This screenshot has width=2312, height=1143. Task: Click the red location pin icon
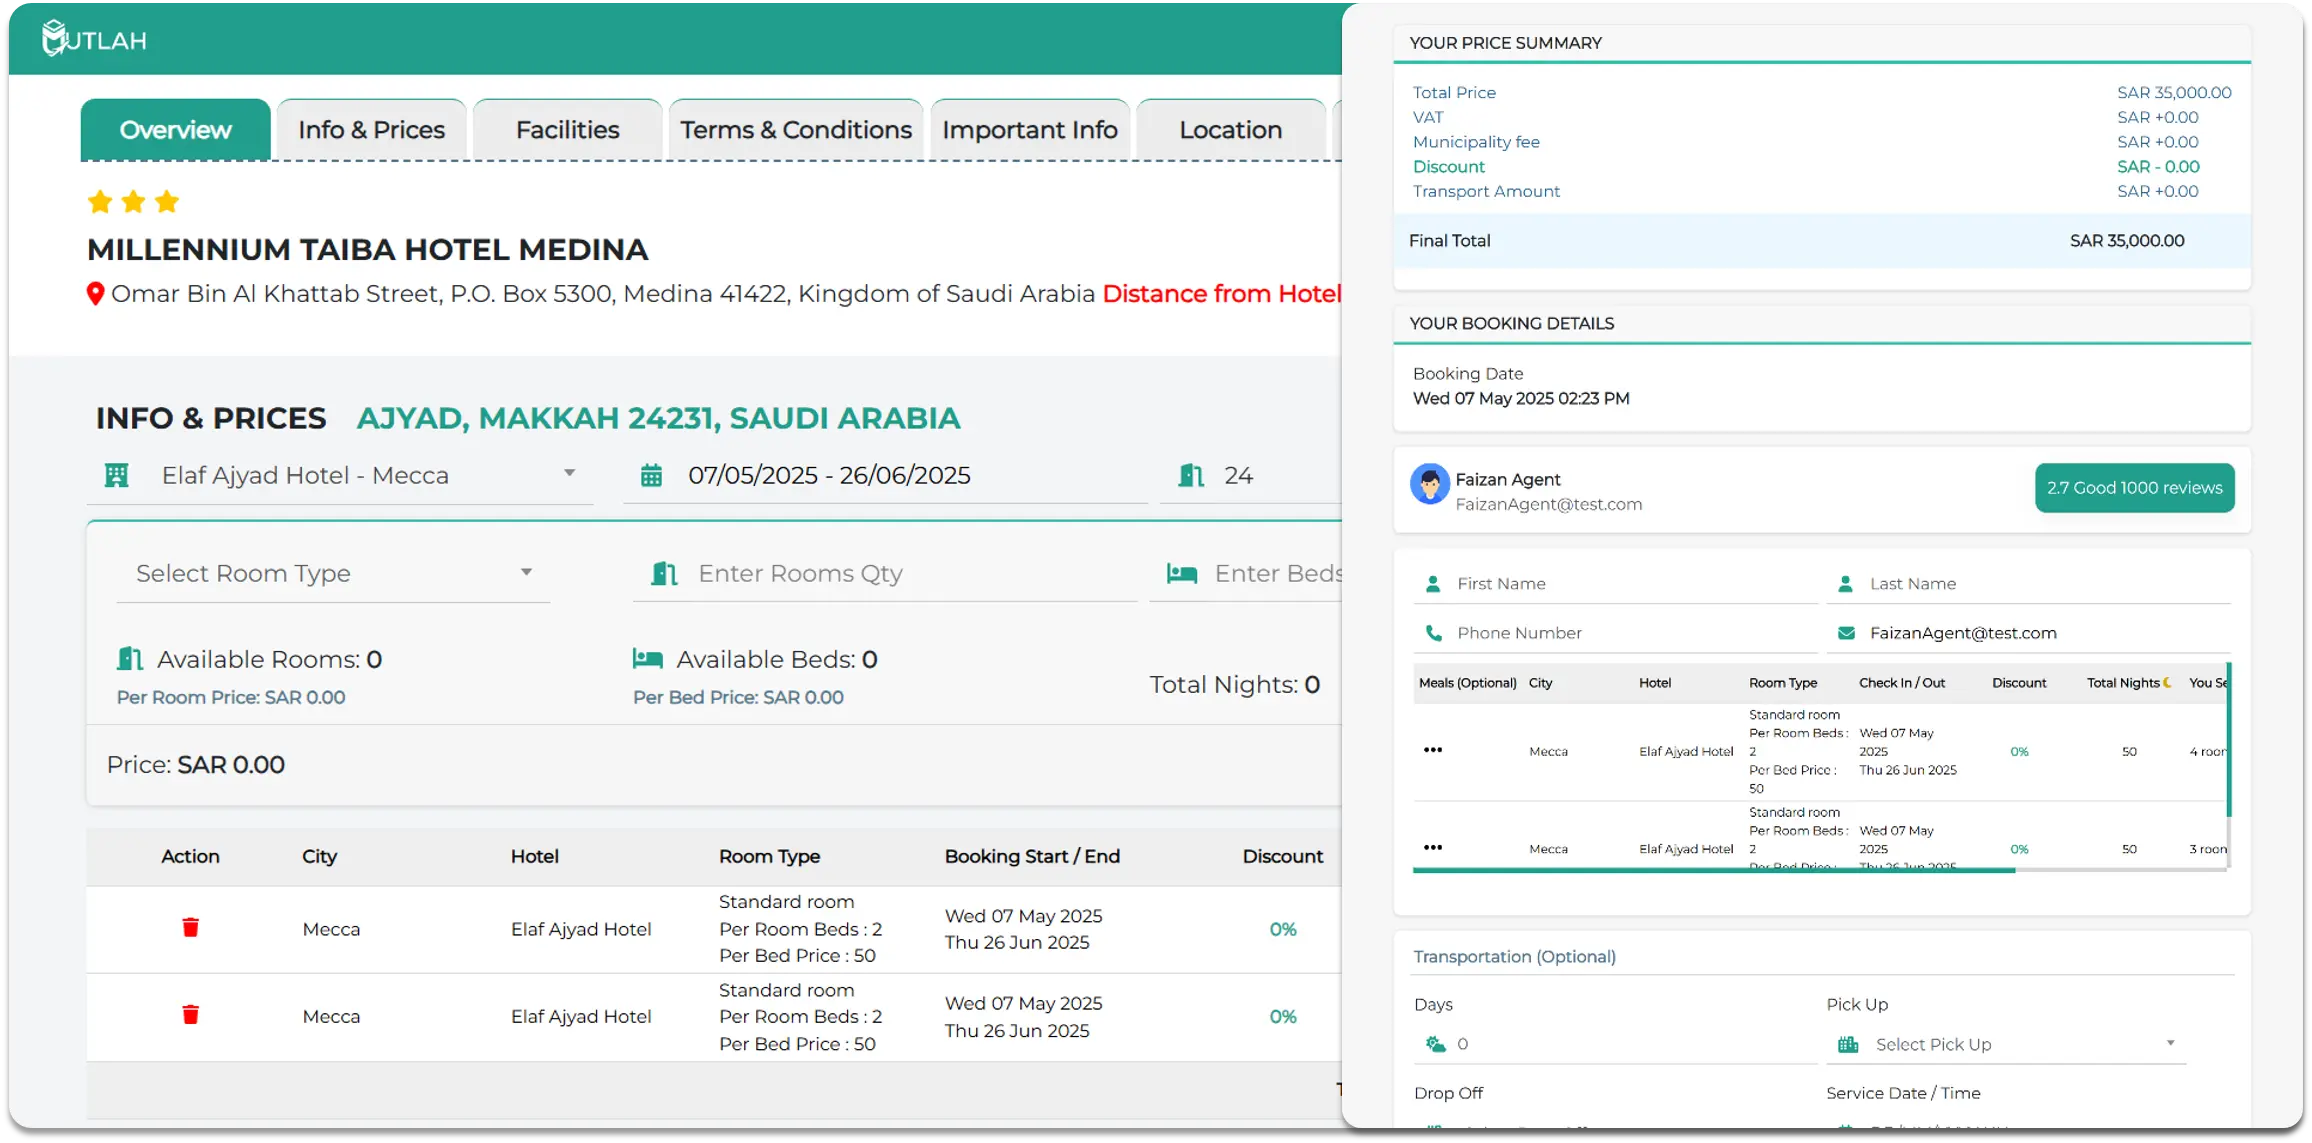click(x=95, y=294)
